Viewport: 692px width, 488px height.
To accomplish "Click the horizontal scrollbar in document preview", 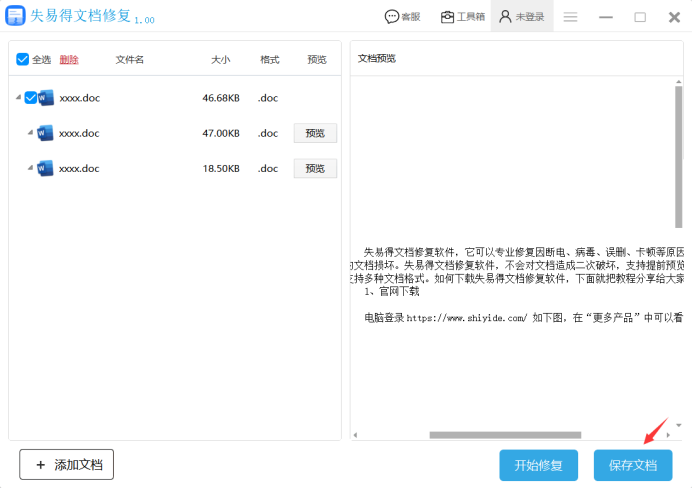I will 505,435.
